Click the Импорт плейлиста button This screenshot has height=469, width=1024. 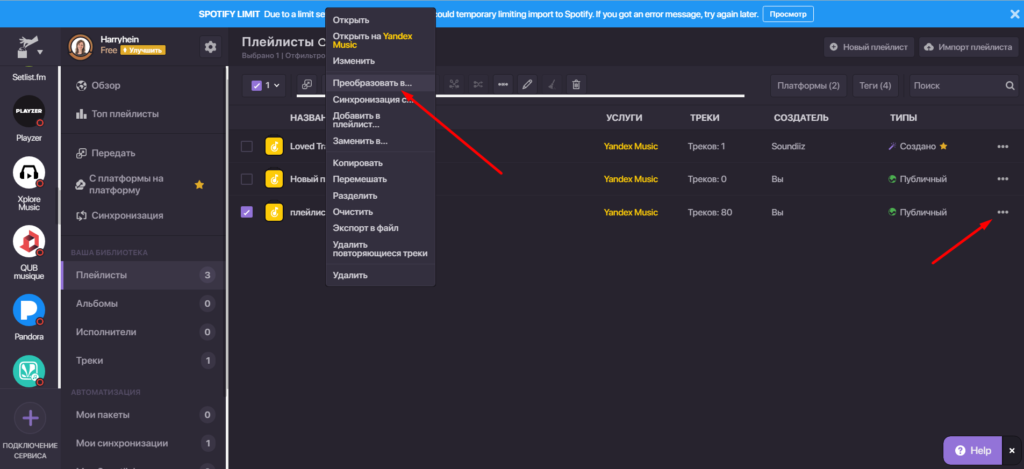[966, 47]
